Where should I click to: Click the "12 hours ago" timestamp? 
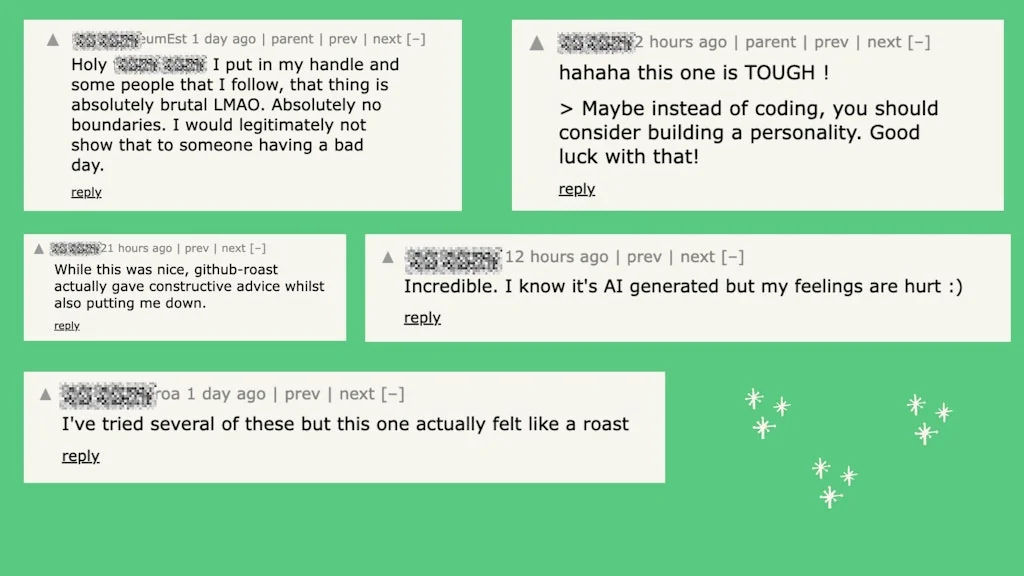pos(557,256)
